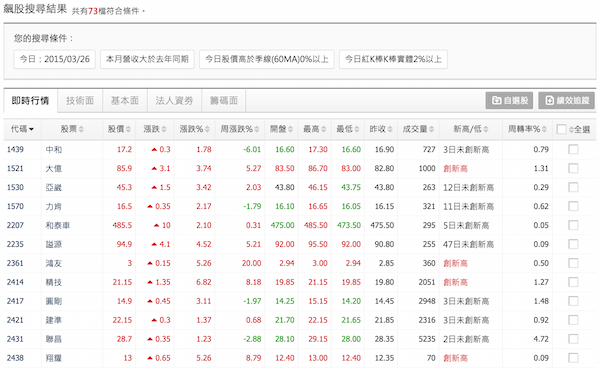Tick the checkbox for 2207 和泰車
Viewport: 600px width, 369px height.
click(x=573, y=225)
